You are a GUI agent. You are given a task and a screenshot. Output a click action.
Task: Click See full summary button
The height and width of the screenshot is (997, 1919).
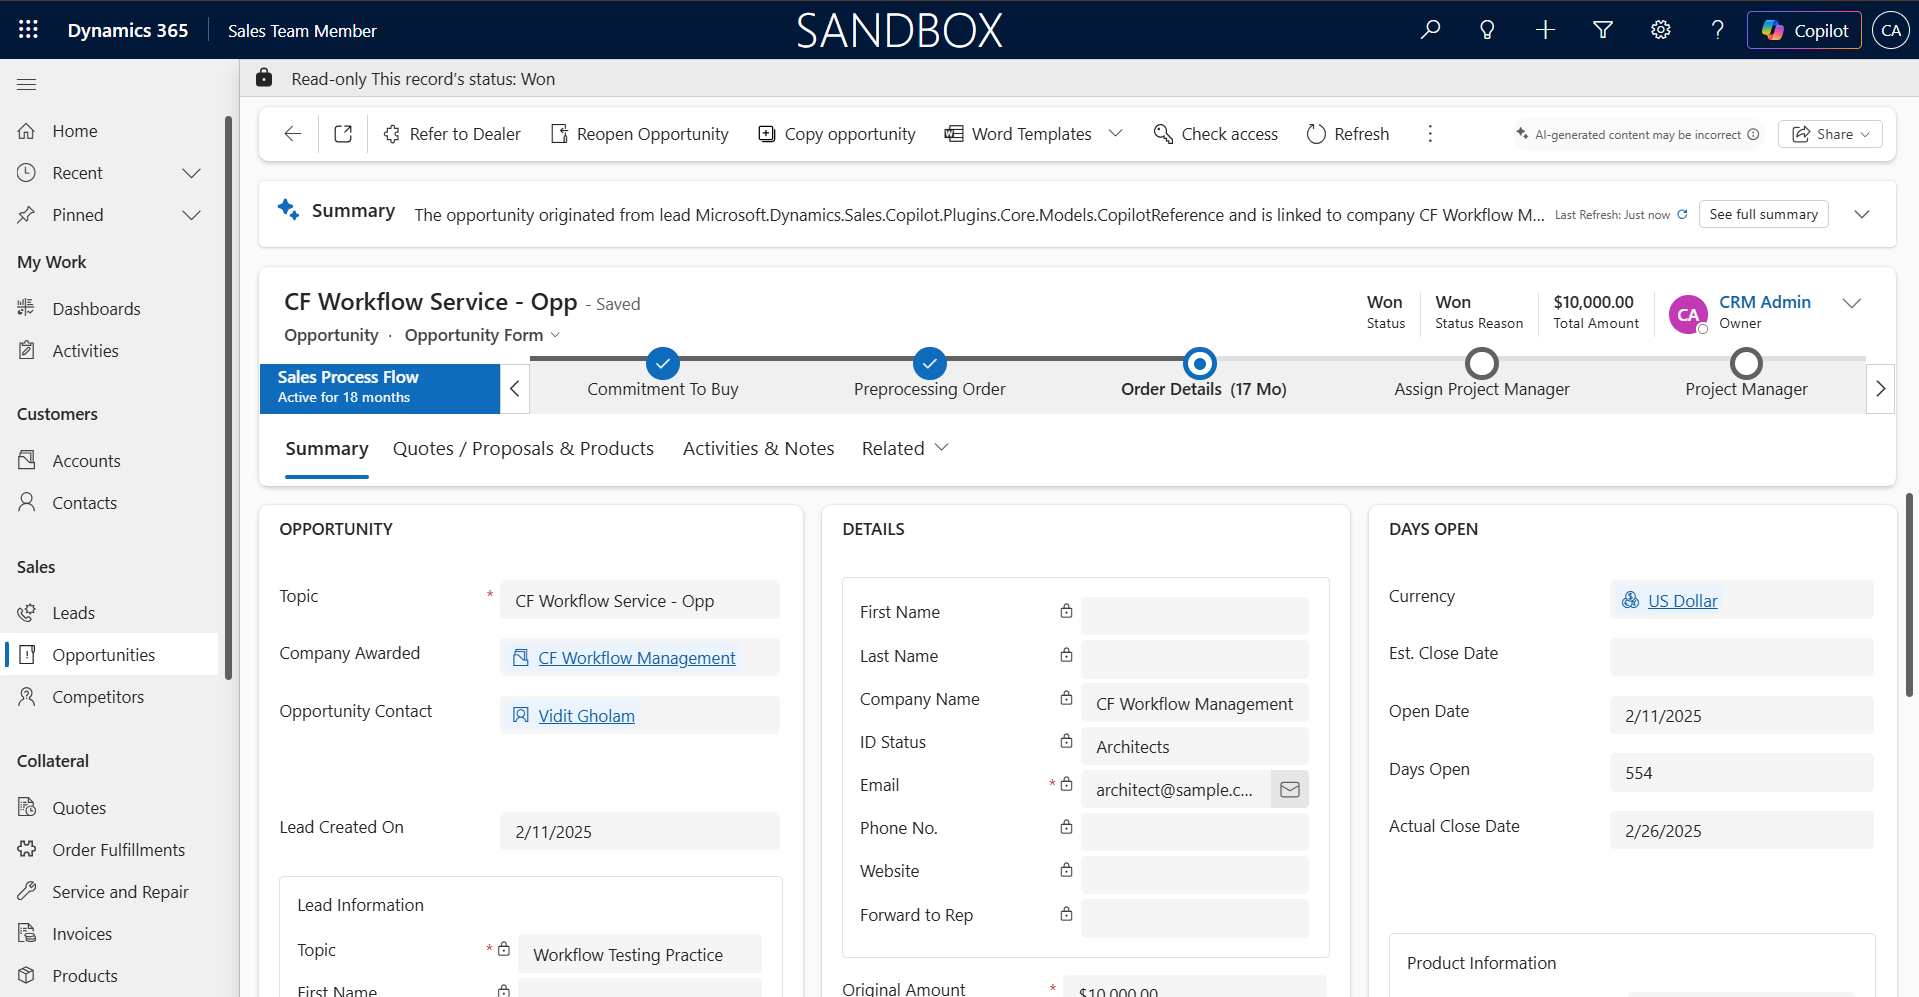pos(1763,214)
